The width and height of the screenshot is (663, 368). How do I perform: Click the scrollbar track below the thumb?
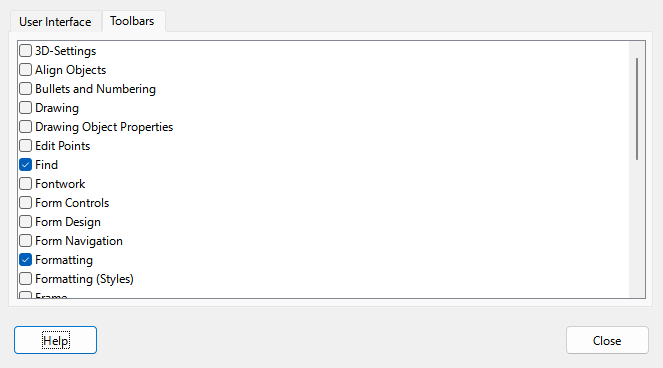pyautogui.click(x=637, y=228)
